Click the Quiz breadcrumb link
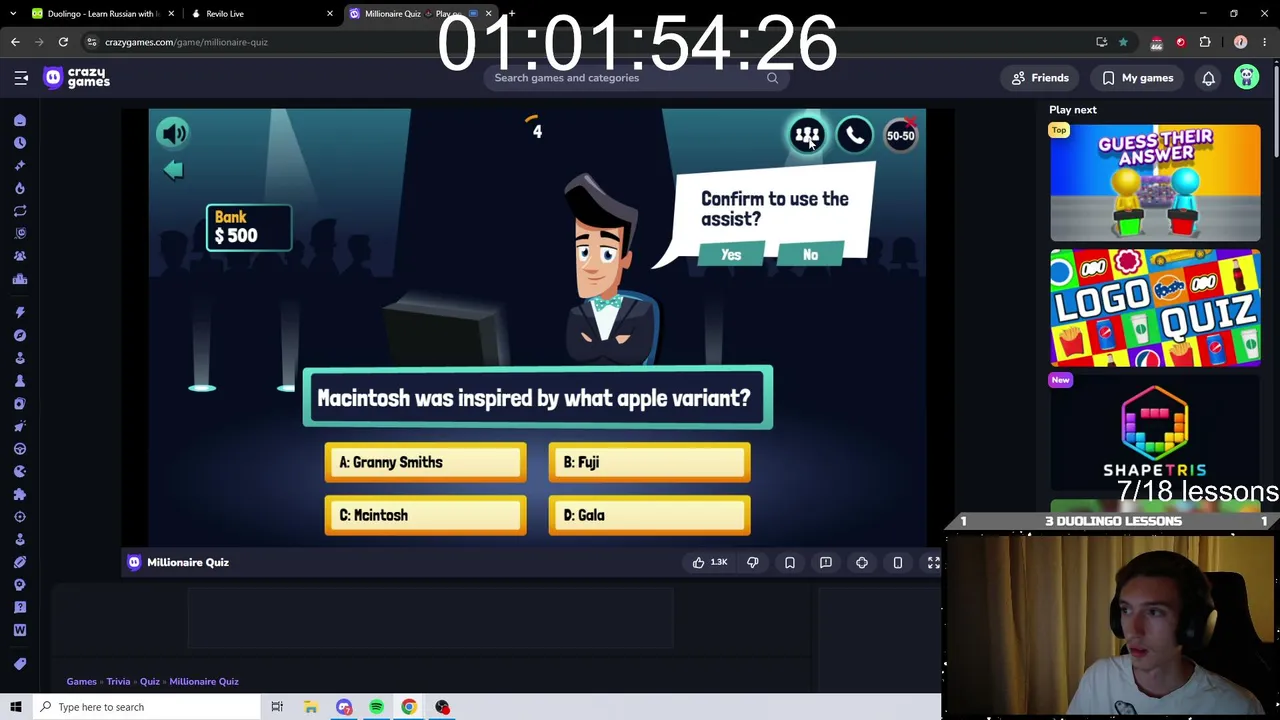 [149, 681]
